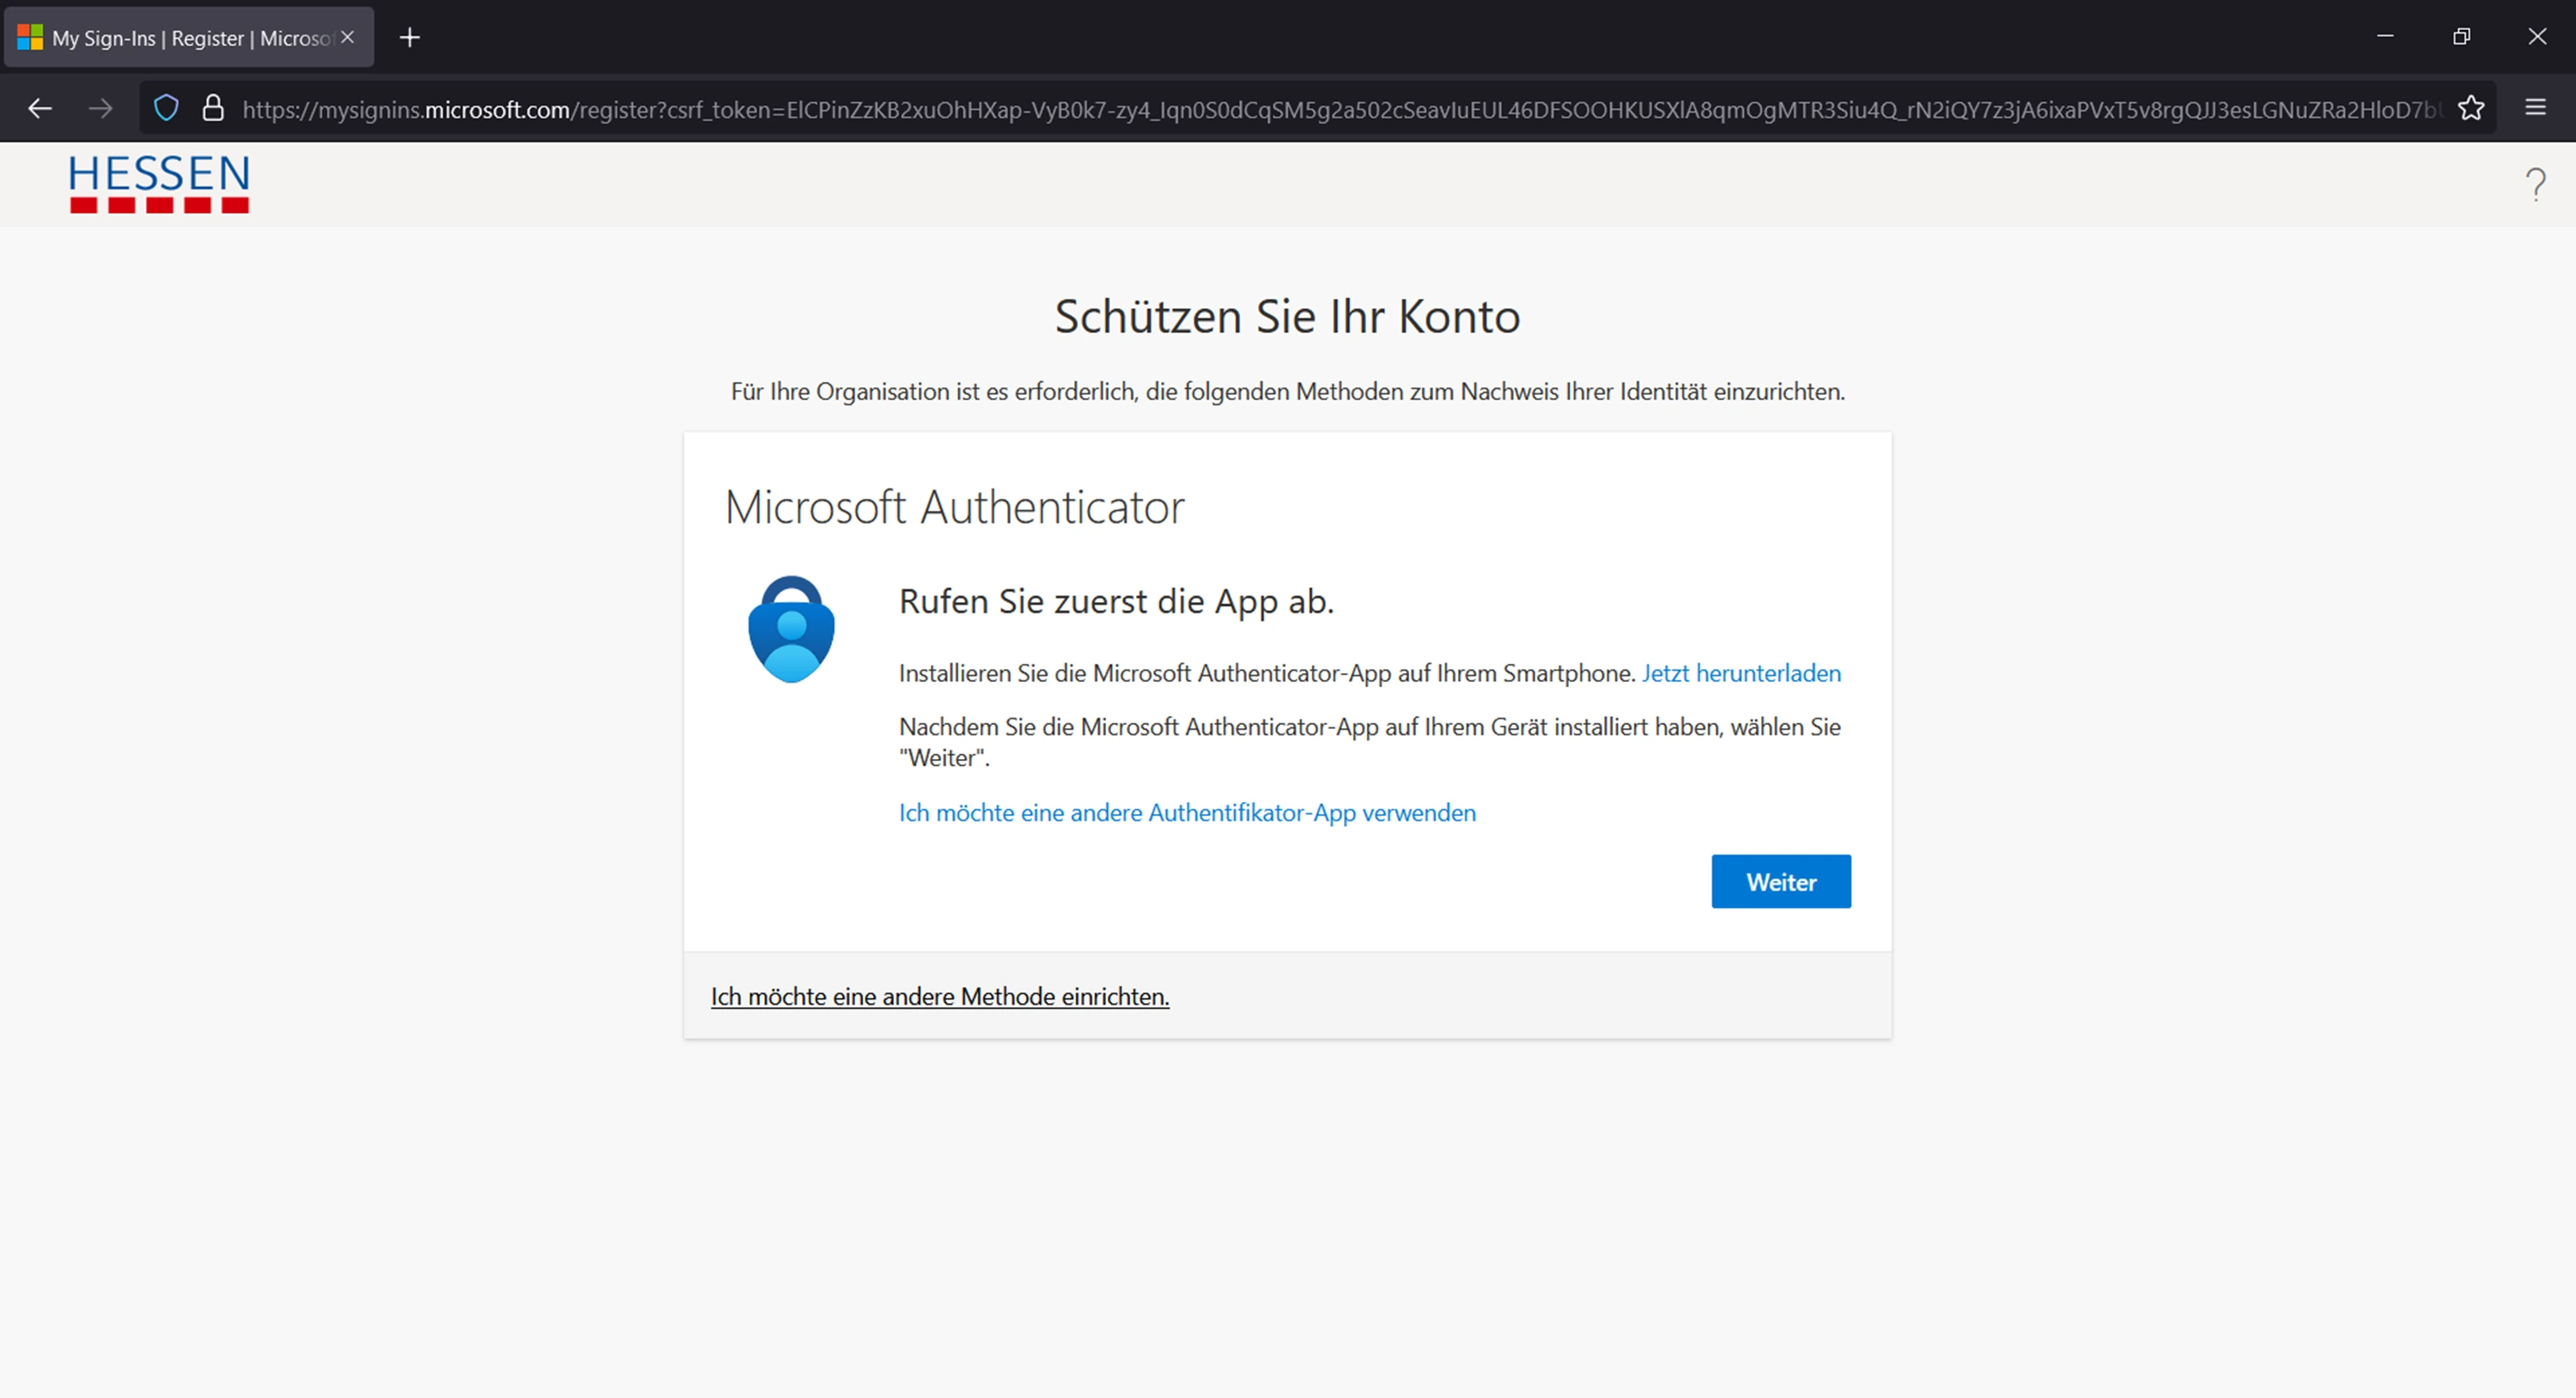Select the My Sign-Ins Register tab
The height and width of the screenshot is (1398, 2576).
pos(189,38)
